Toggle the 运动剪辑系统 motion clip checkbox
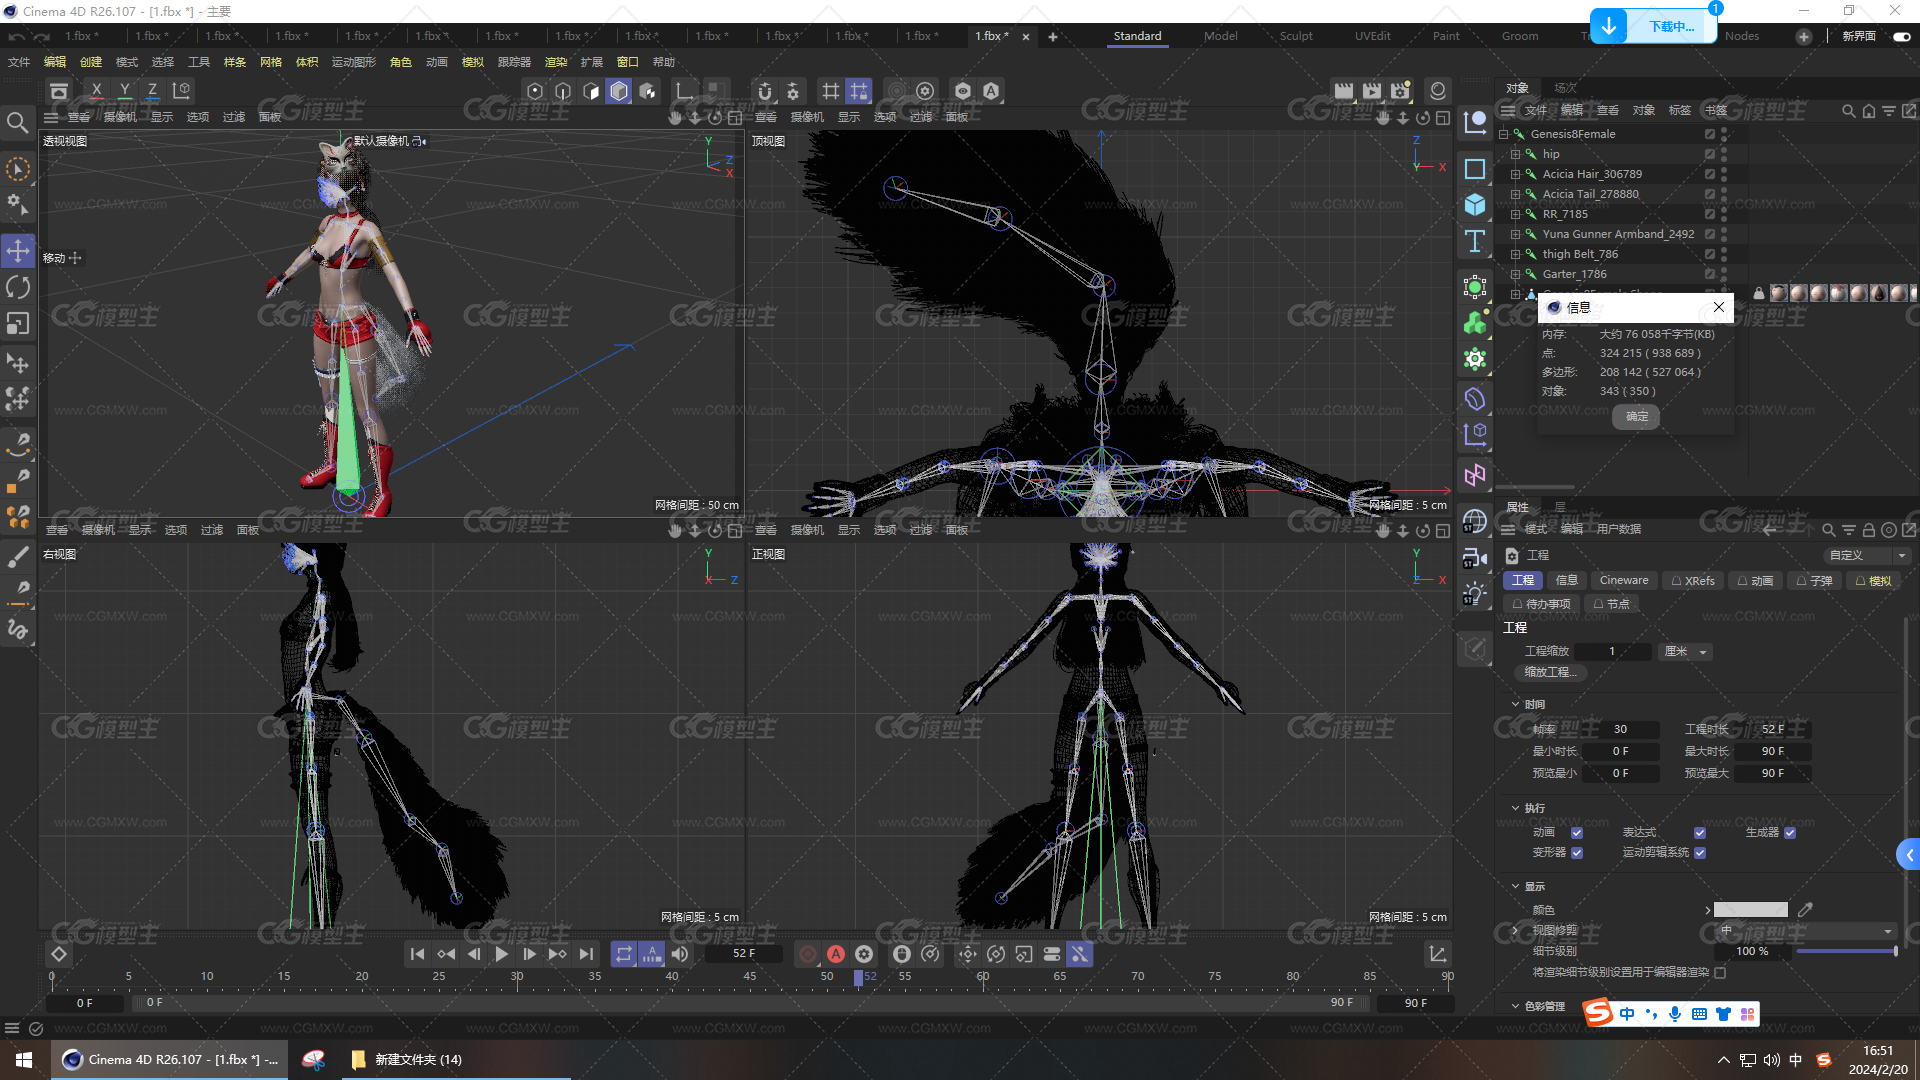Viewport: 1920px width, 1080px height. pos(1701,852)
